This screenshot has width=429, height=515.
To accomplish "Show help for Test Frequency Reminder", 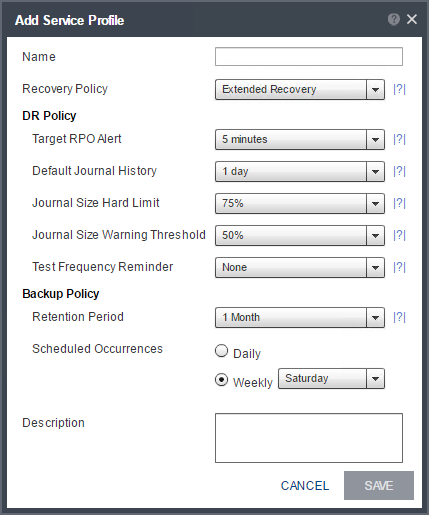I will (x=399, y=267).
